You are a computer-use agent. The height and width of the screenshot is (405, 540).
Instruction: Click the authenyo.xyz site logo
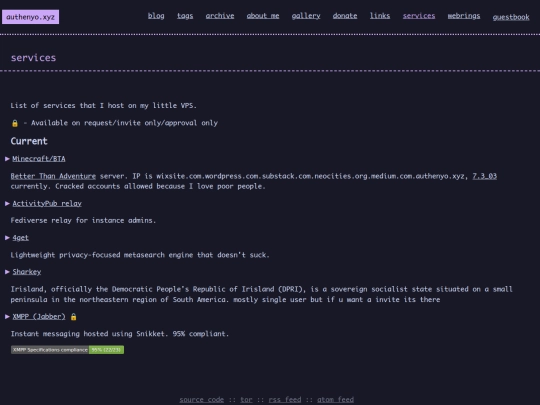pos(30,17)
